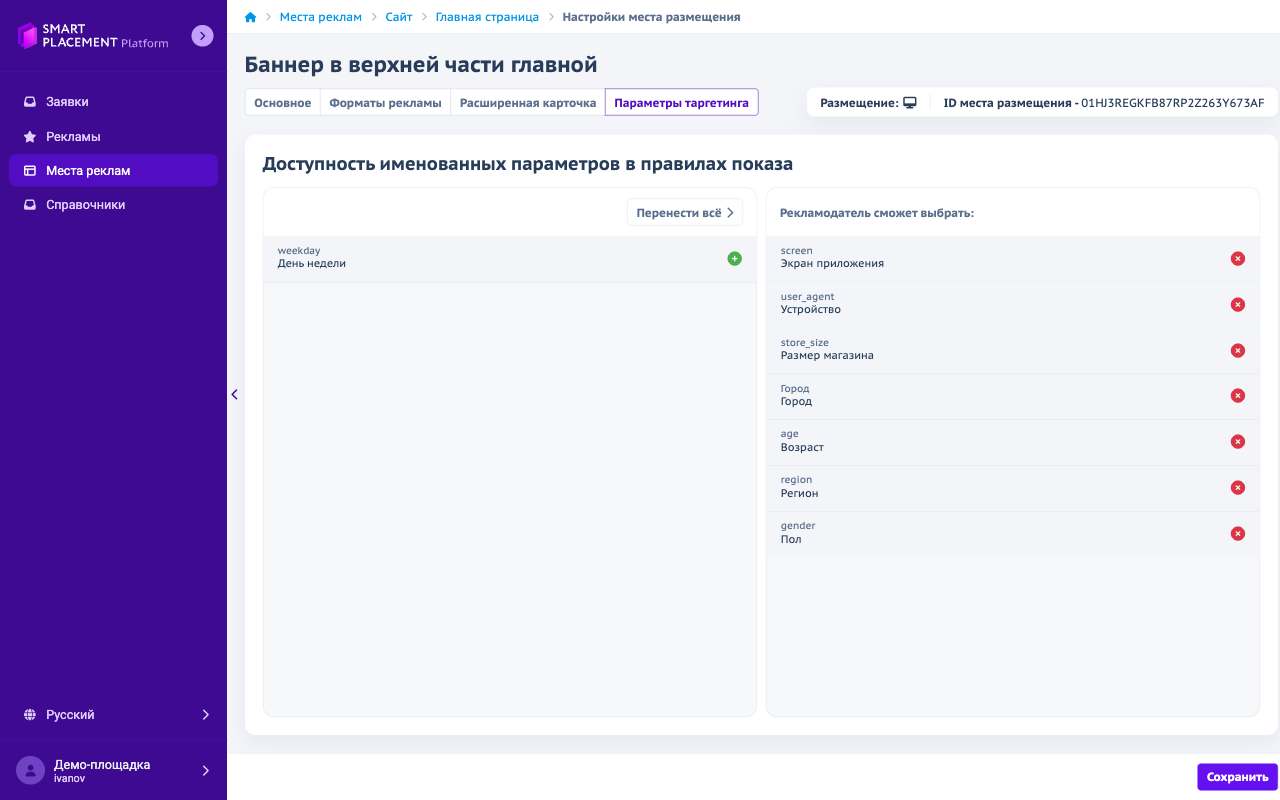Open Заявки in the sidebar
Viewport: 1280px width, 800px height.
coord(113,102)
